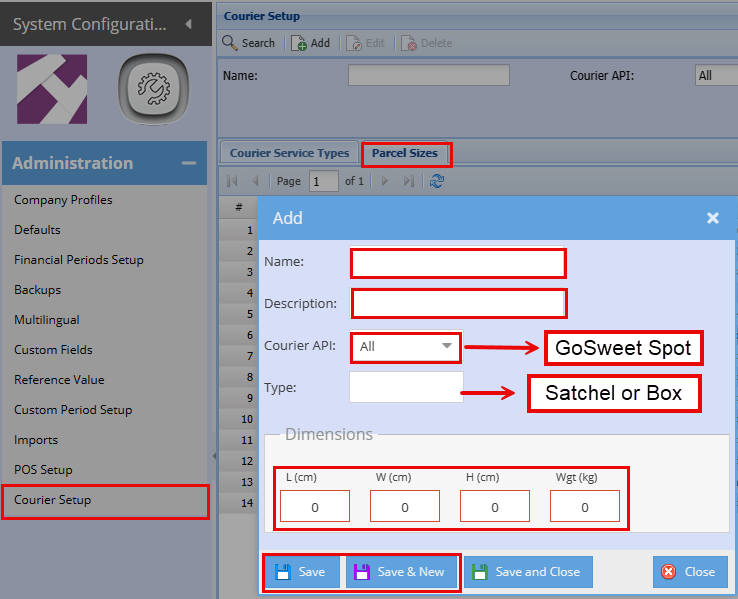Go to next page of grid

coord(385,181)
